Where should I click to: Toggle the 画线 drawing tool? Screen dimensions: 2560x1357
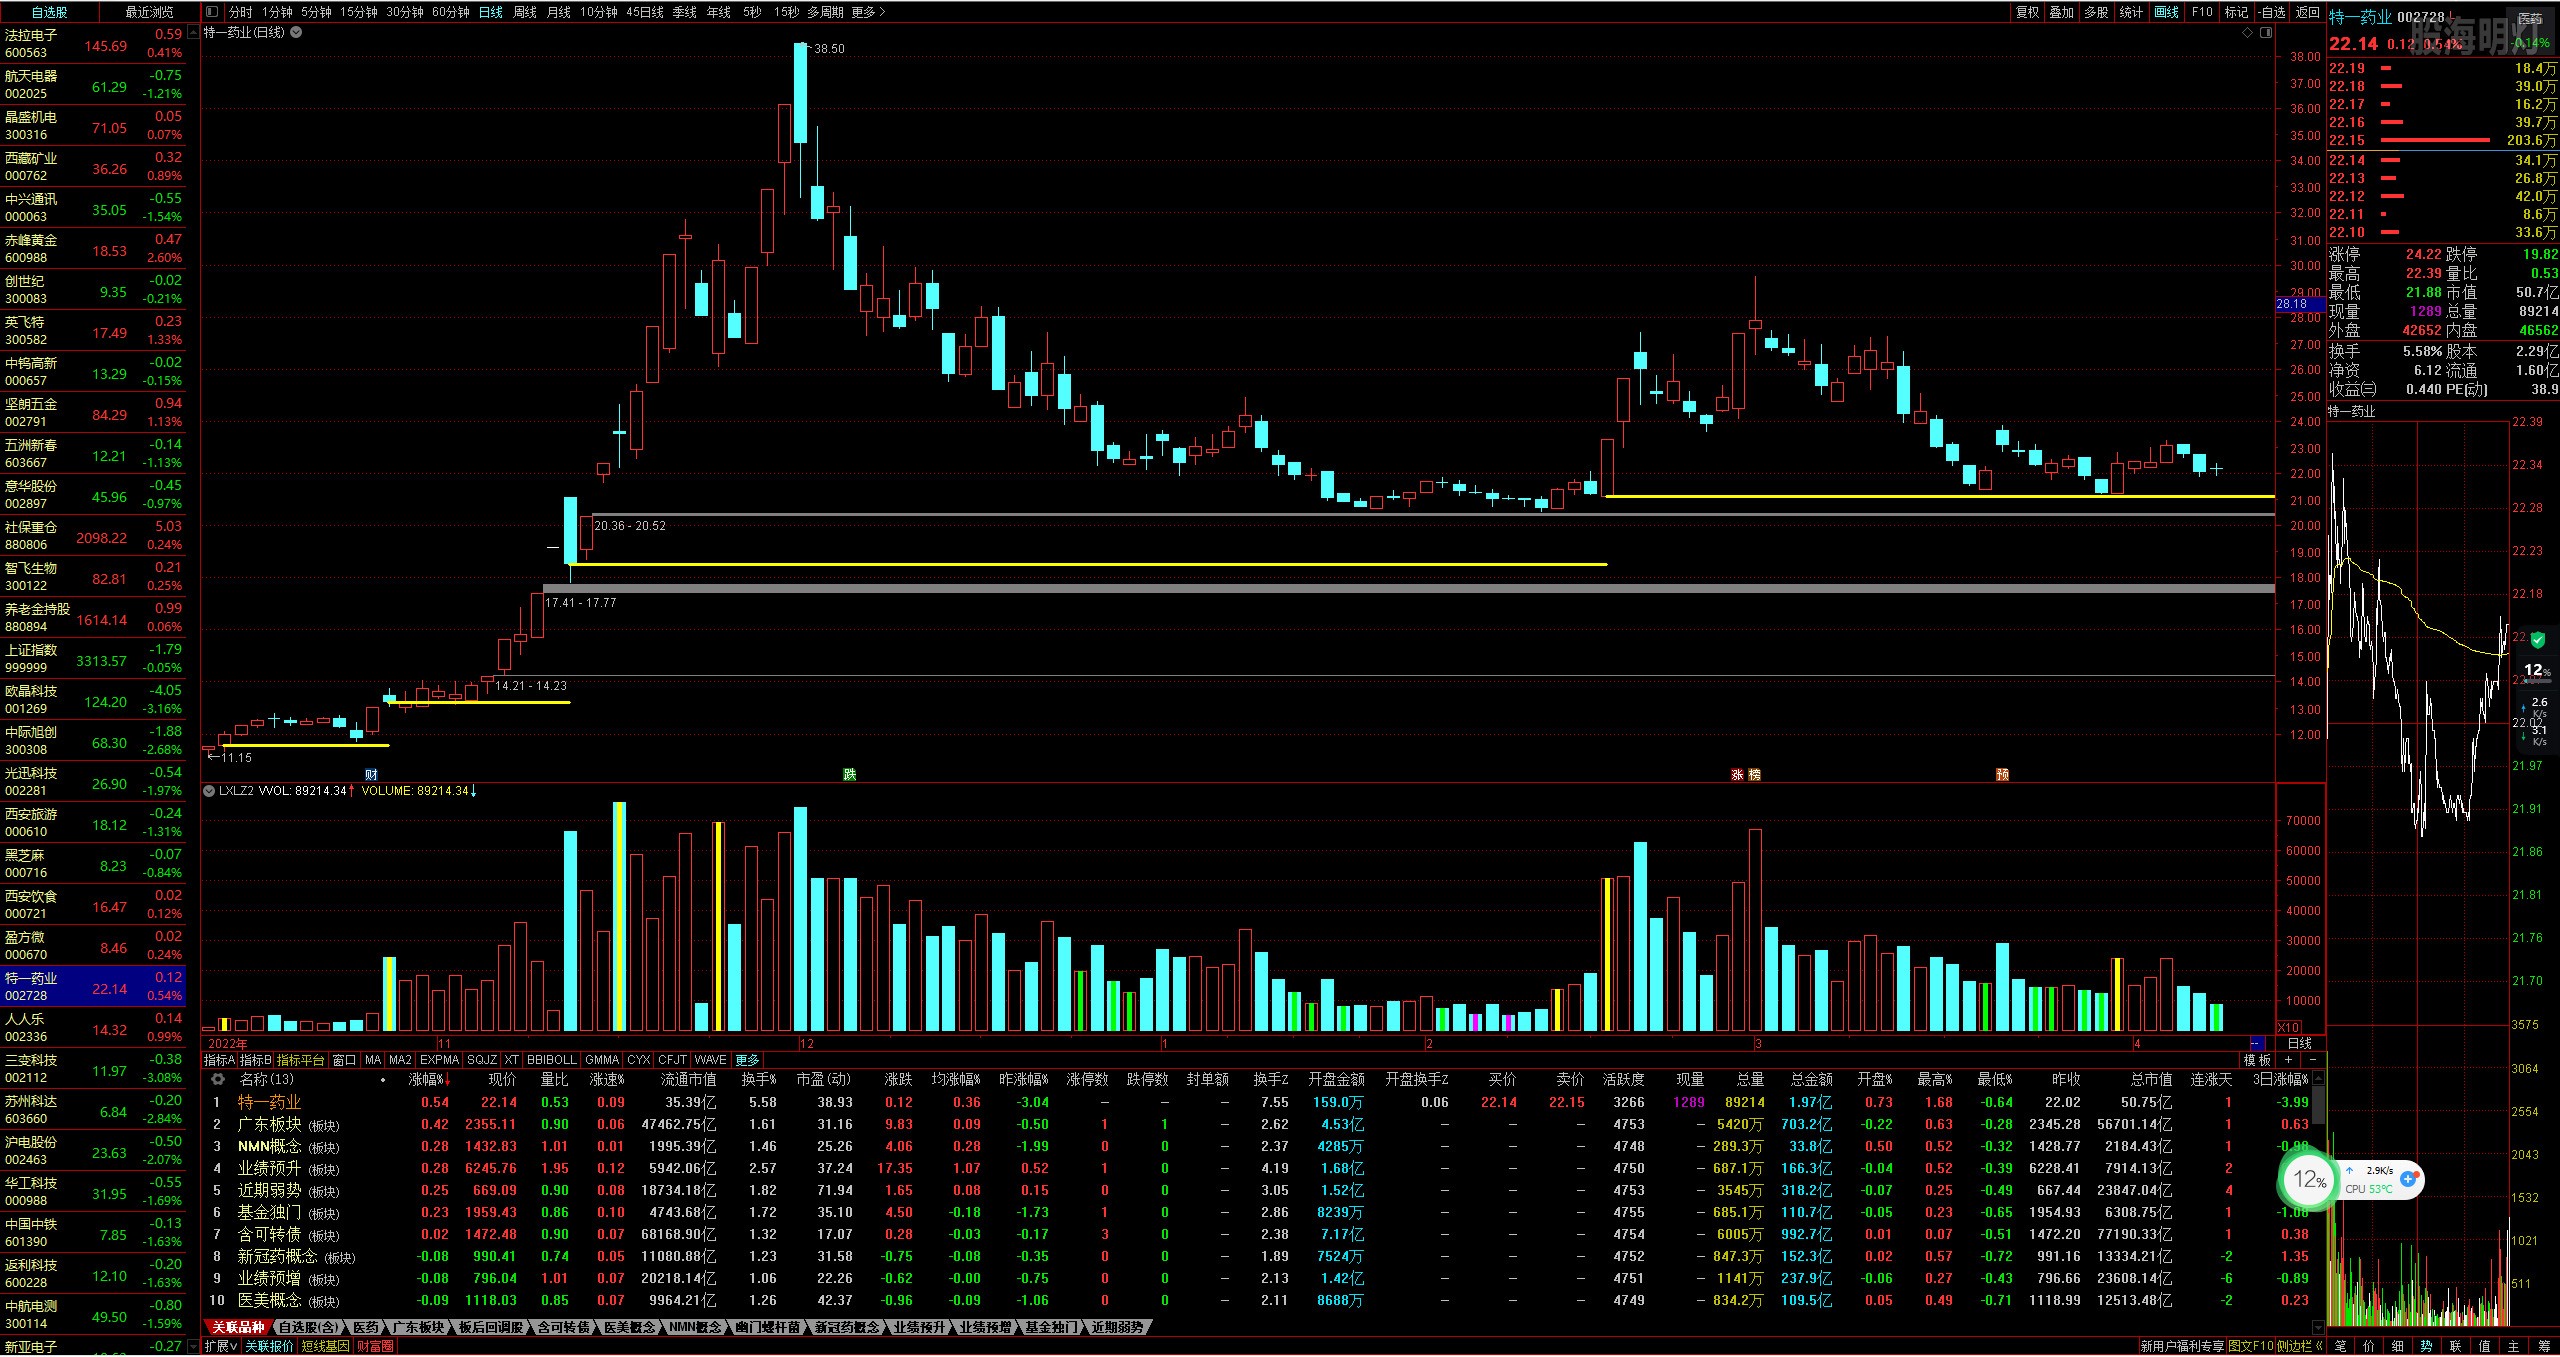(2166, 12)
